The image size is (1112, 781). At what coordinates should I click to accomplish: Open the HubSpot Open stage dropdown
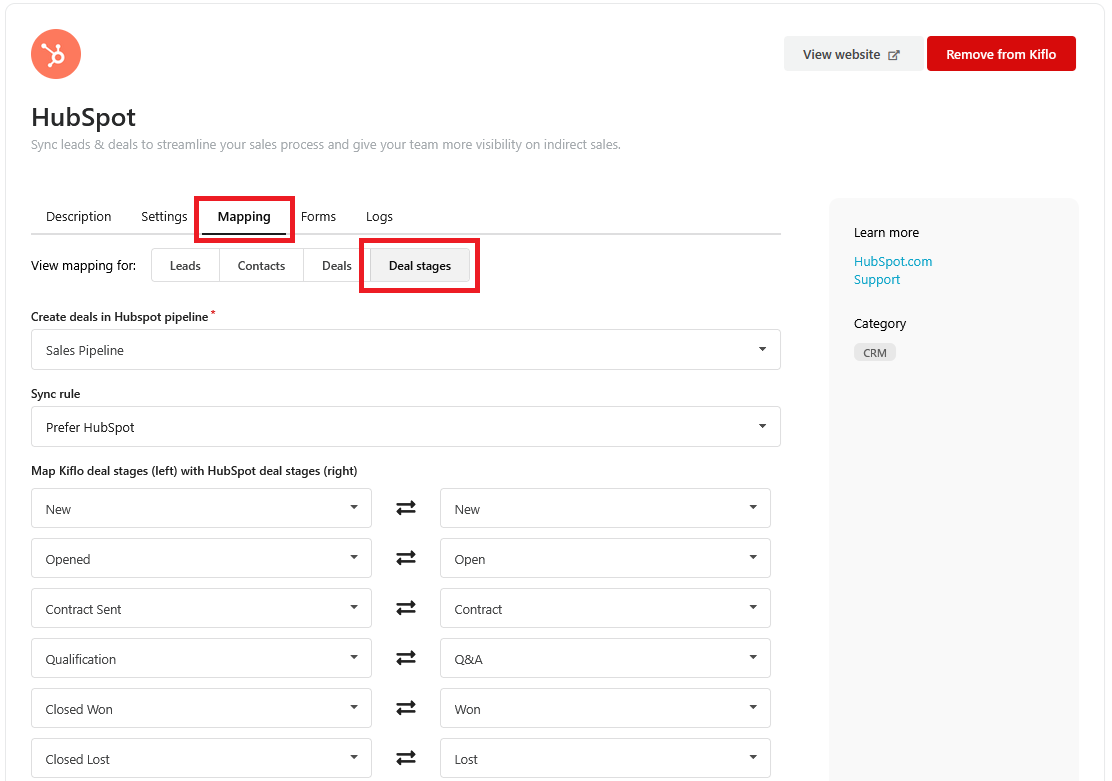pyautogui.click(x=605, y=558)
